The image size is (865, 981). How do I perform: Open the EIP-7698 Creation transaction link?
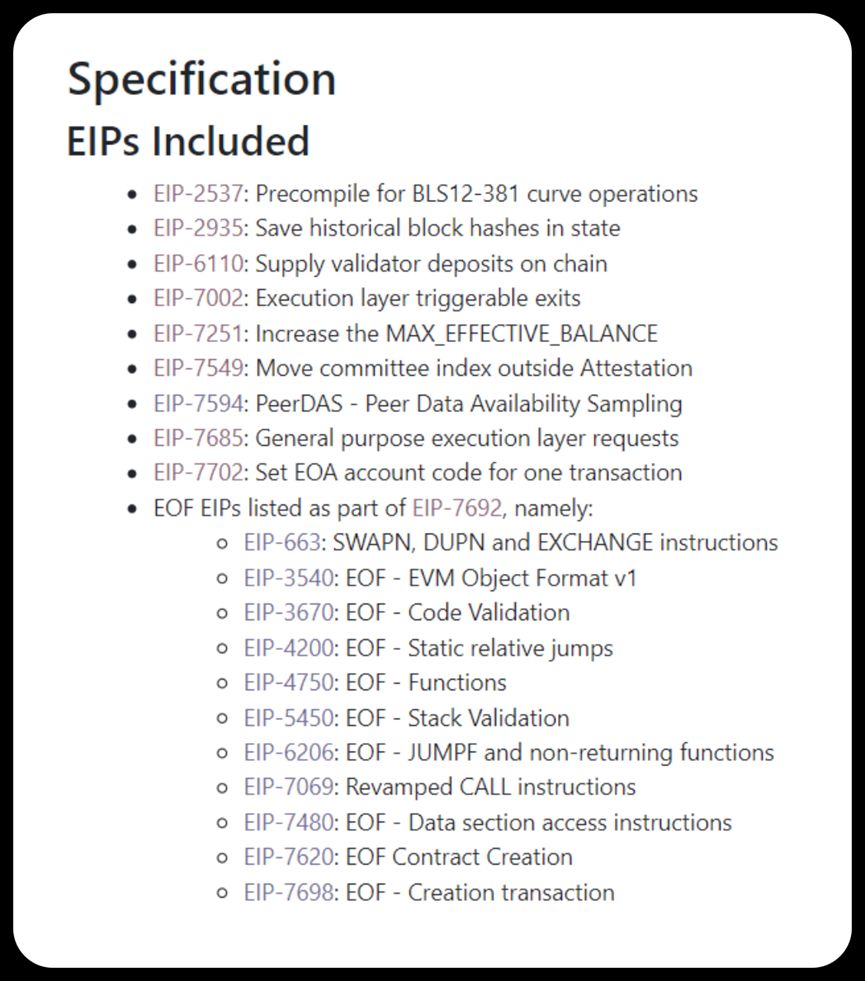tap(288, 892)
